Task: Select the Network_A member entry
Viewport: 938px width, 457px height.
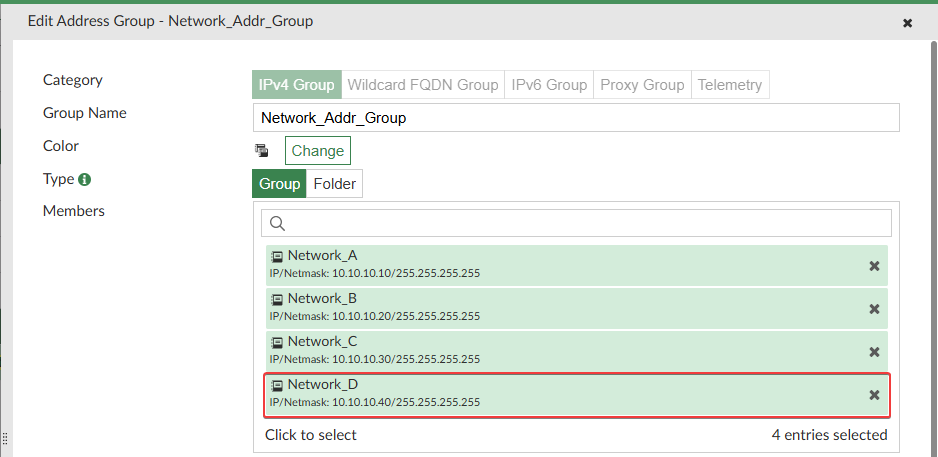Action: [x=577, y=265]
